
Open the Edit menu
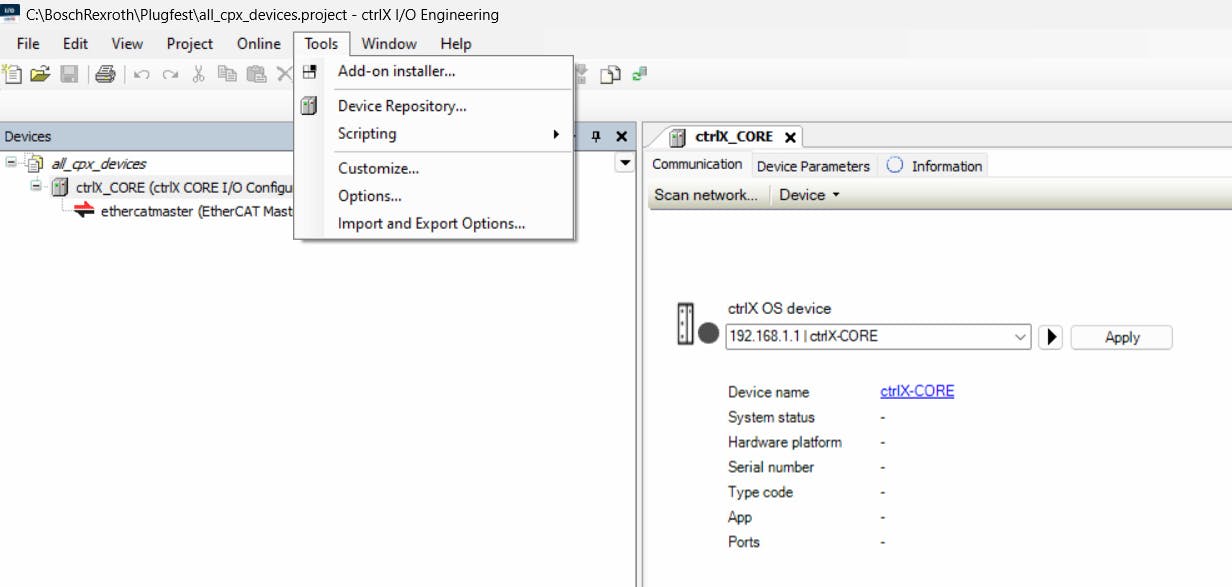tap(75, 44)
